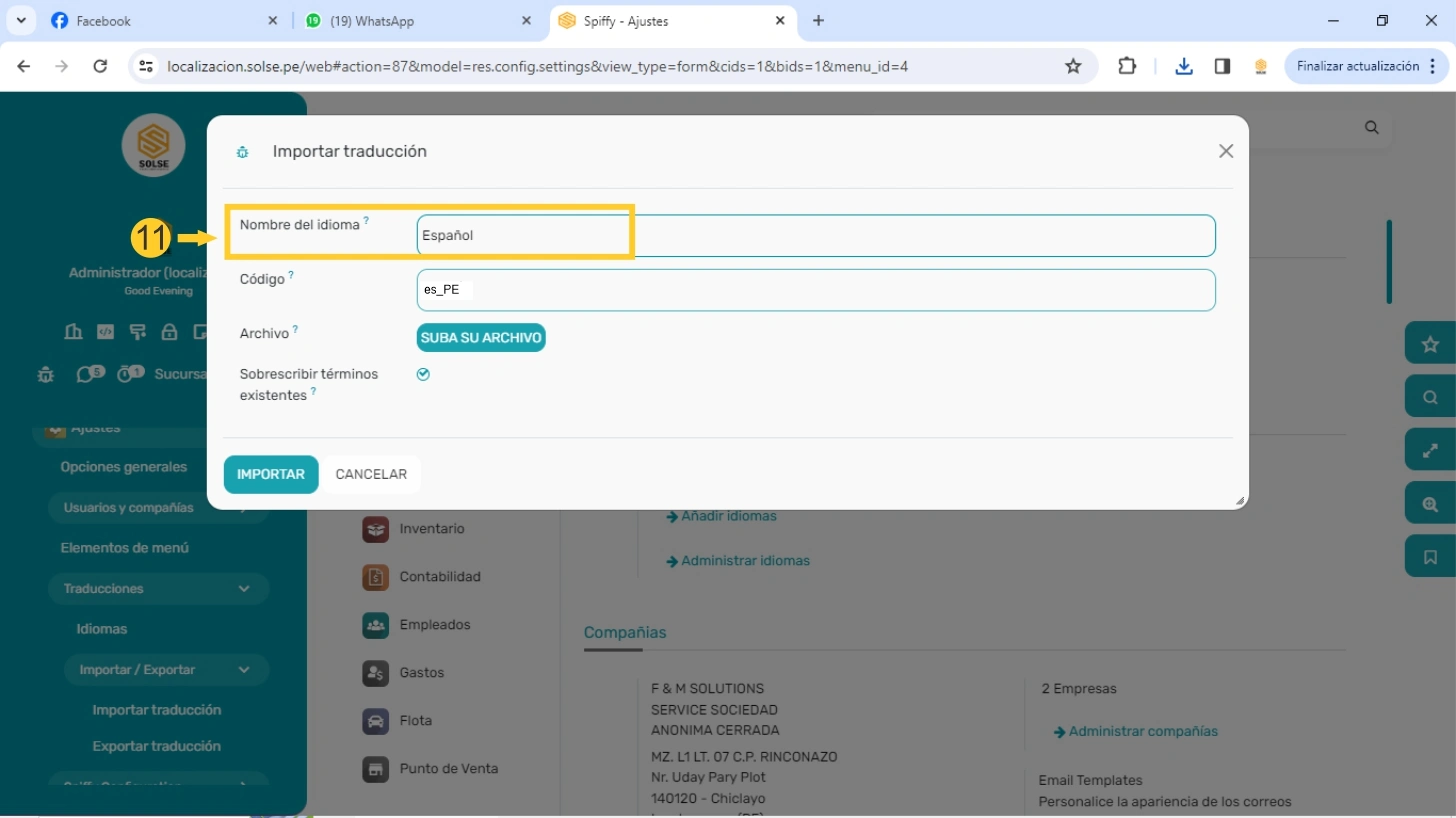The image size is (1456, 818).
Task: Open the code developer icon in sidebar
Action: tap(105, 332)
